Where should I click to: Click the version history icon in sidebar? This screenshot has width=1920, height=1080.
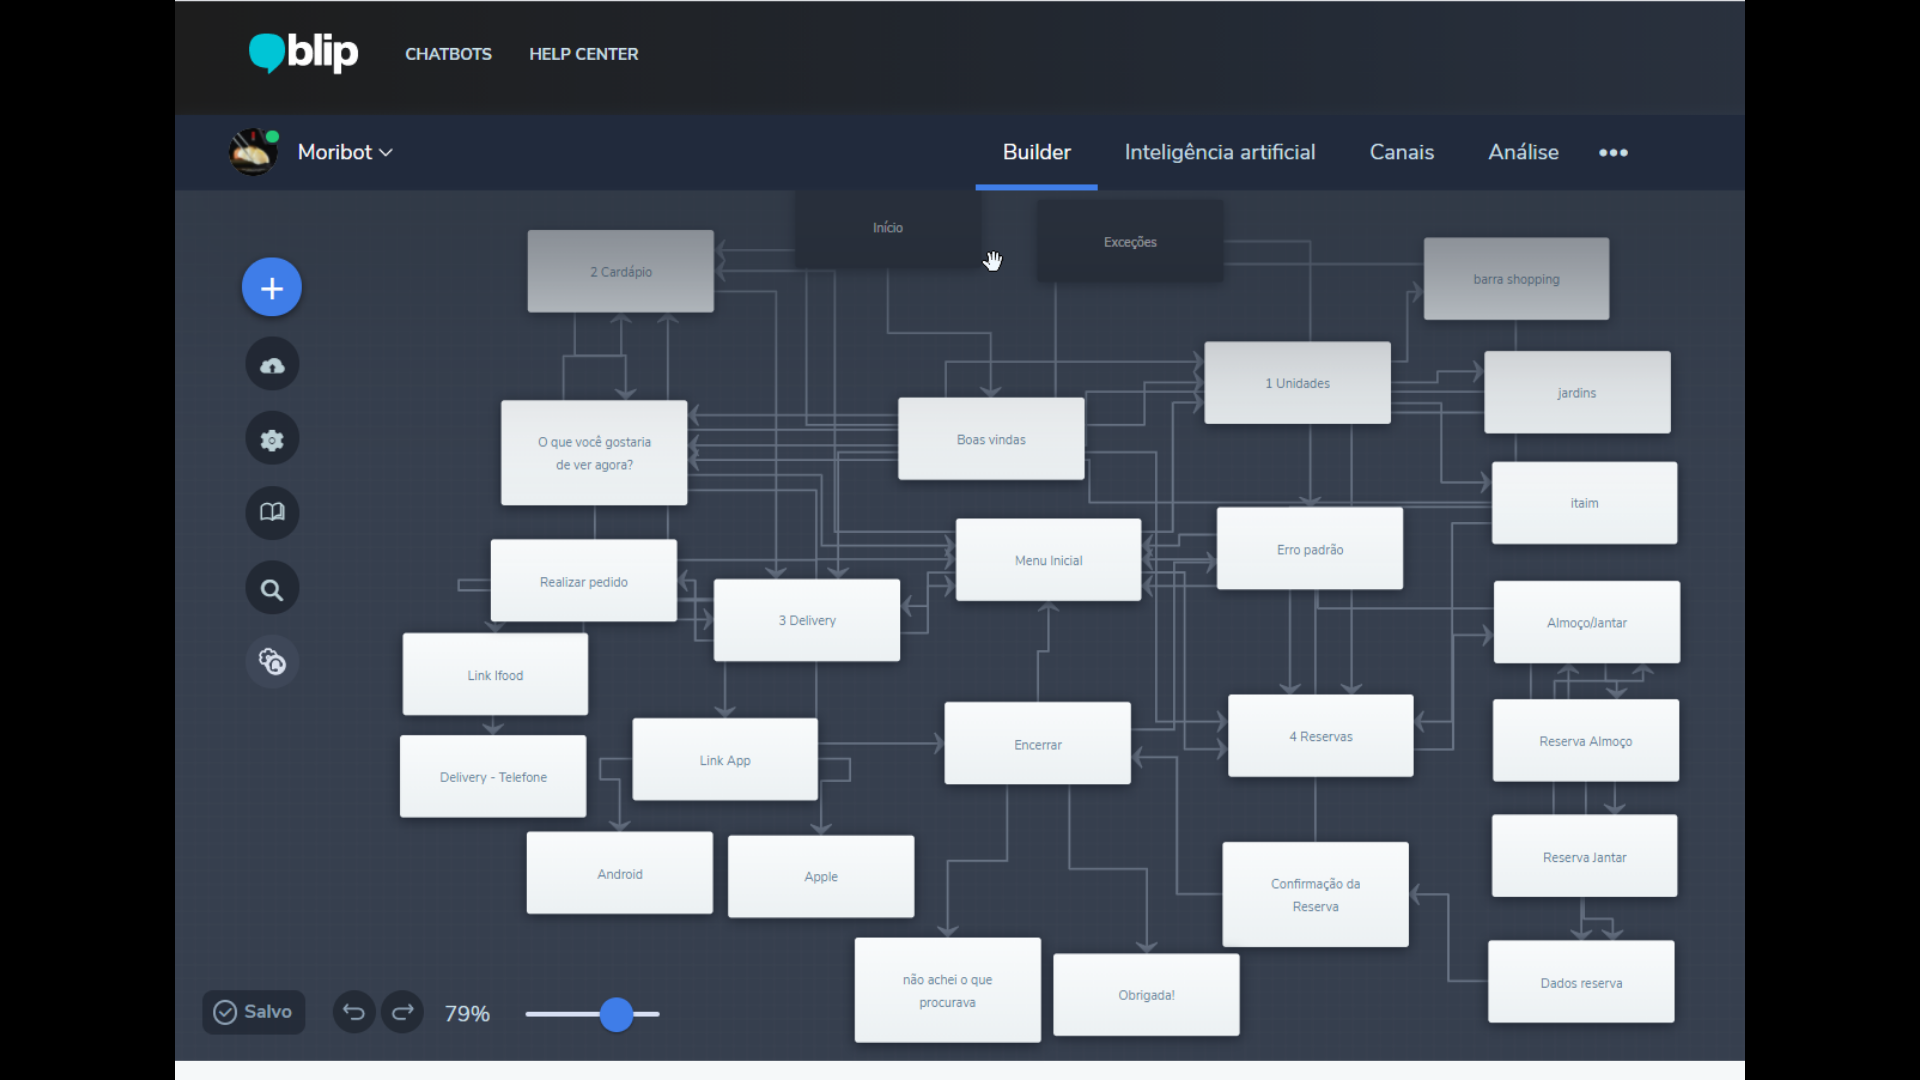(x=272, y=662)
